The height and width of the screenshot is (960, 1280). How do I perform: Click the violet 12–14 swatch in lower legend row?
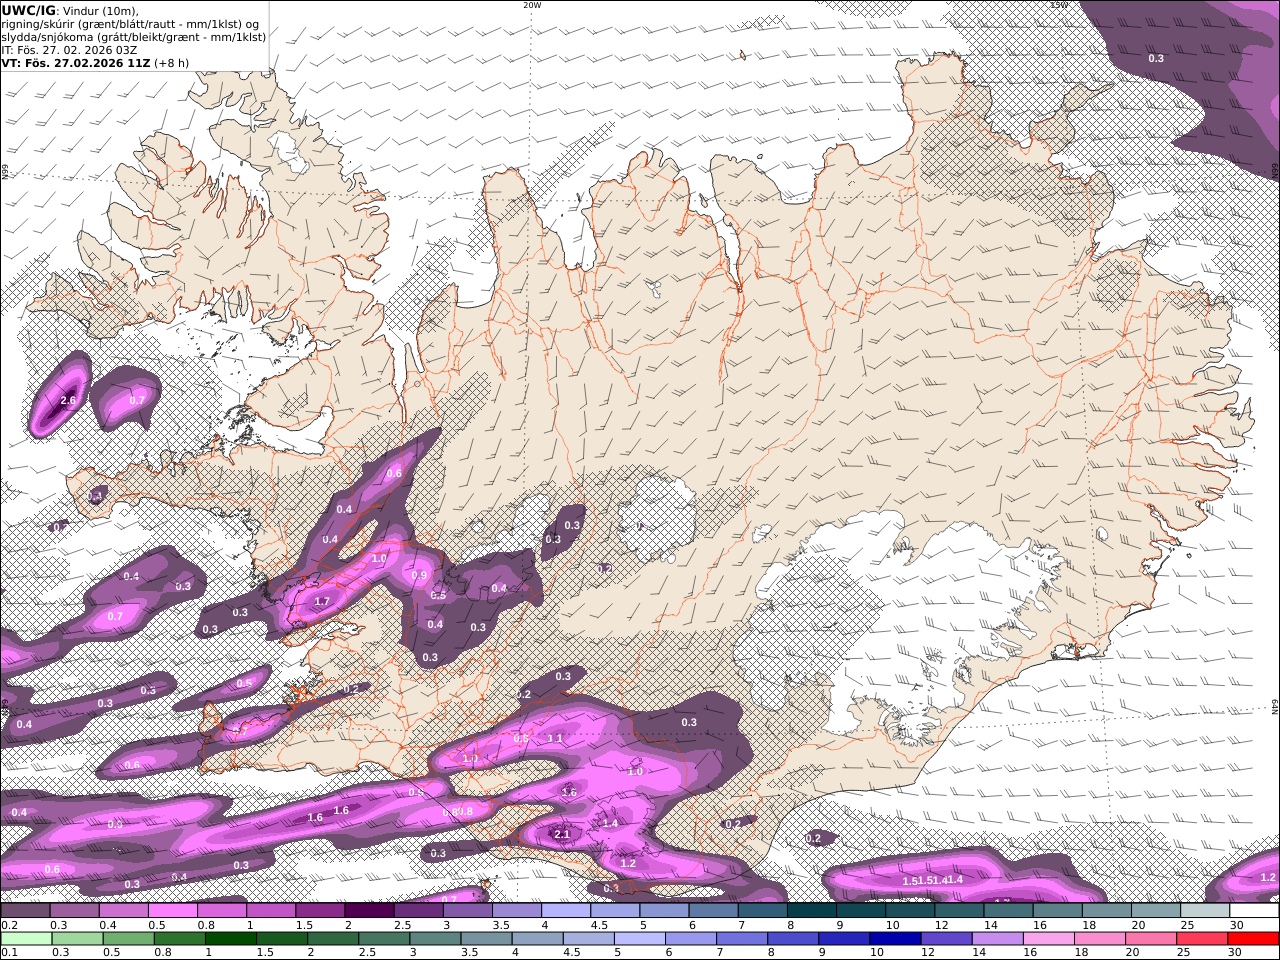pos(946,938)
